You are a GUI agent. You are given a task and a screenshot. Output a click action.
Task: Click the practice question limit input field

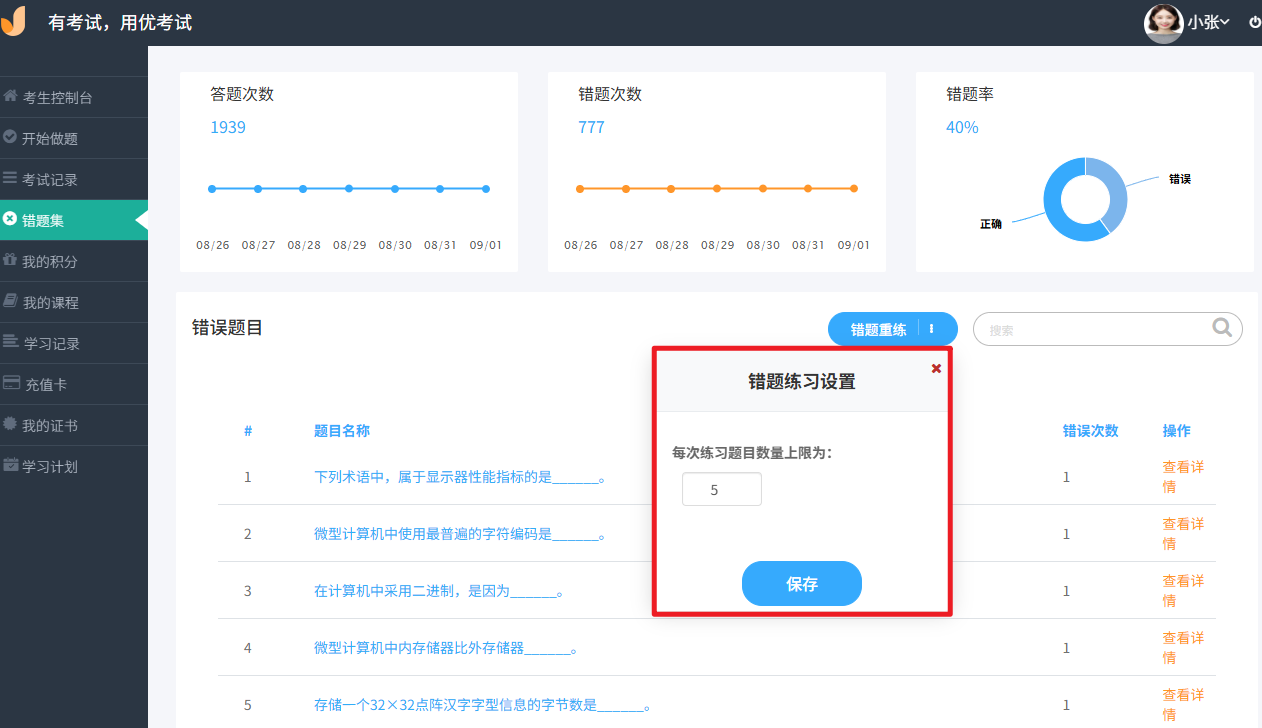[721, 489]
